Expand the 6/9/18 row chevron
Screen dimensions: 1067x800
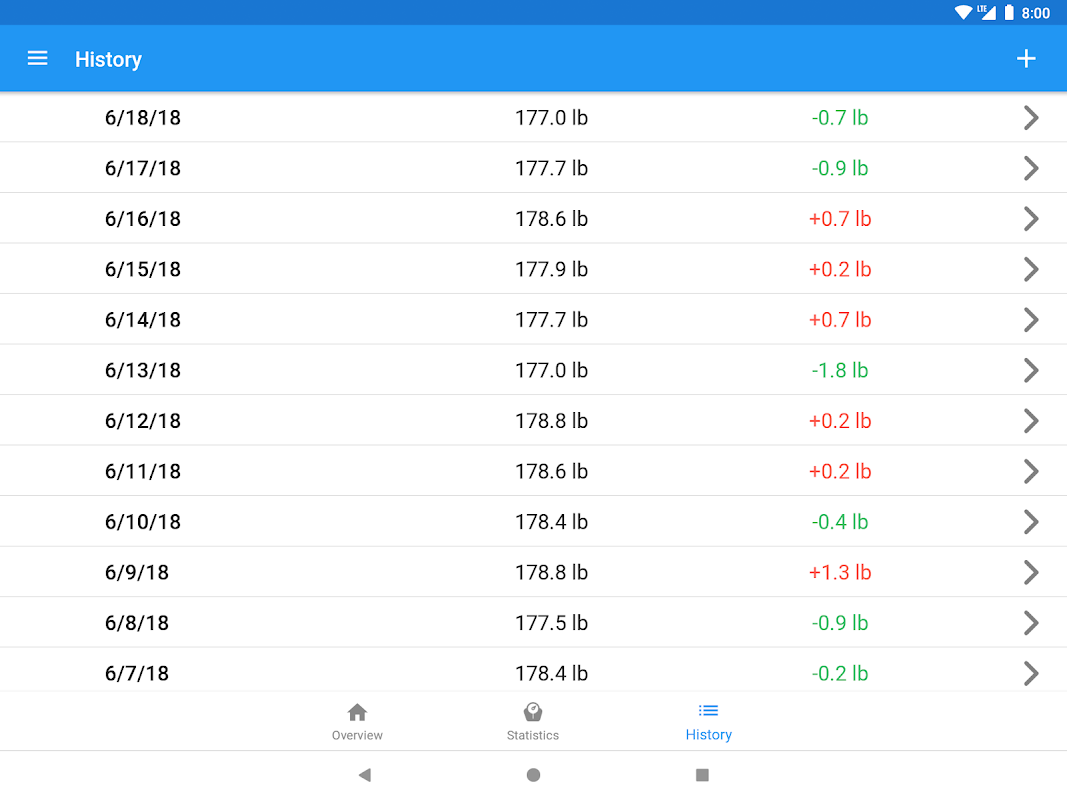pos(1031,572)
